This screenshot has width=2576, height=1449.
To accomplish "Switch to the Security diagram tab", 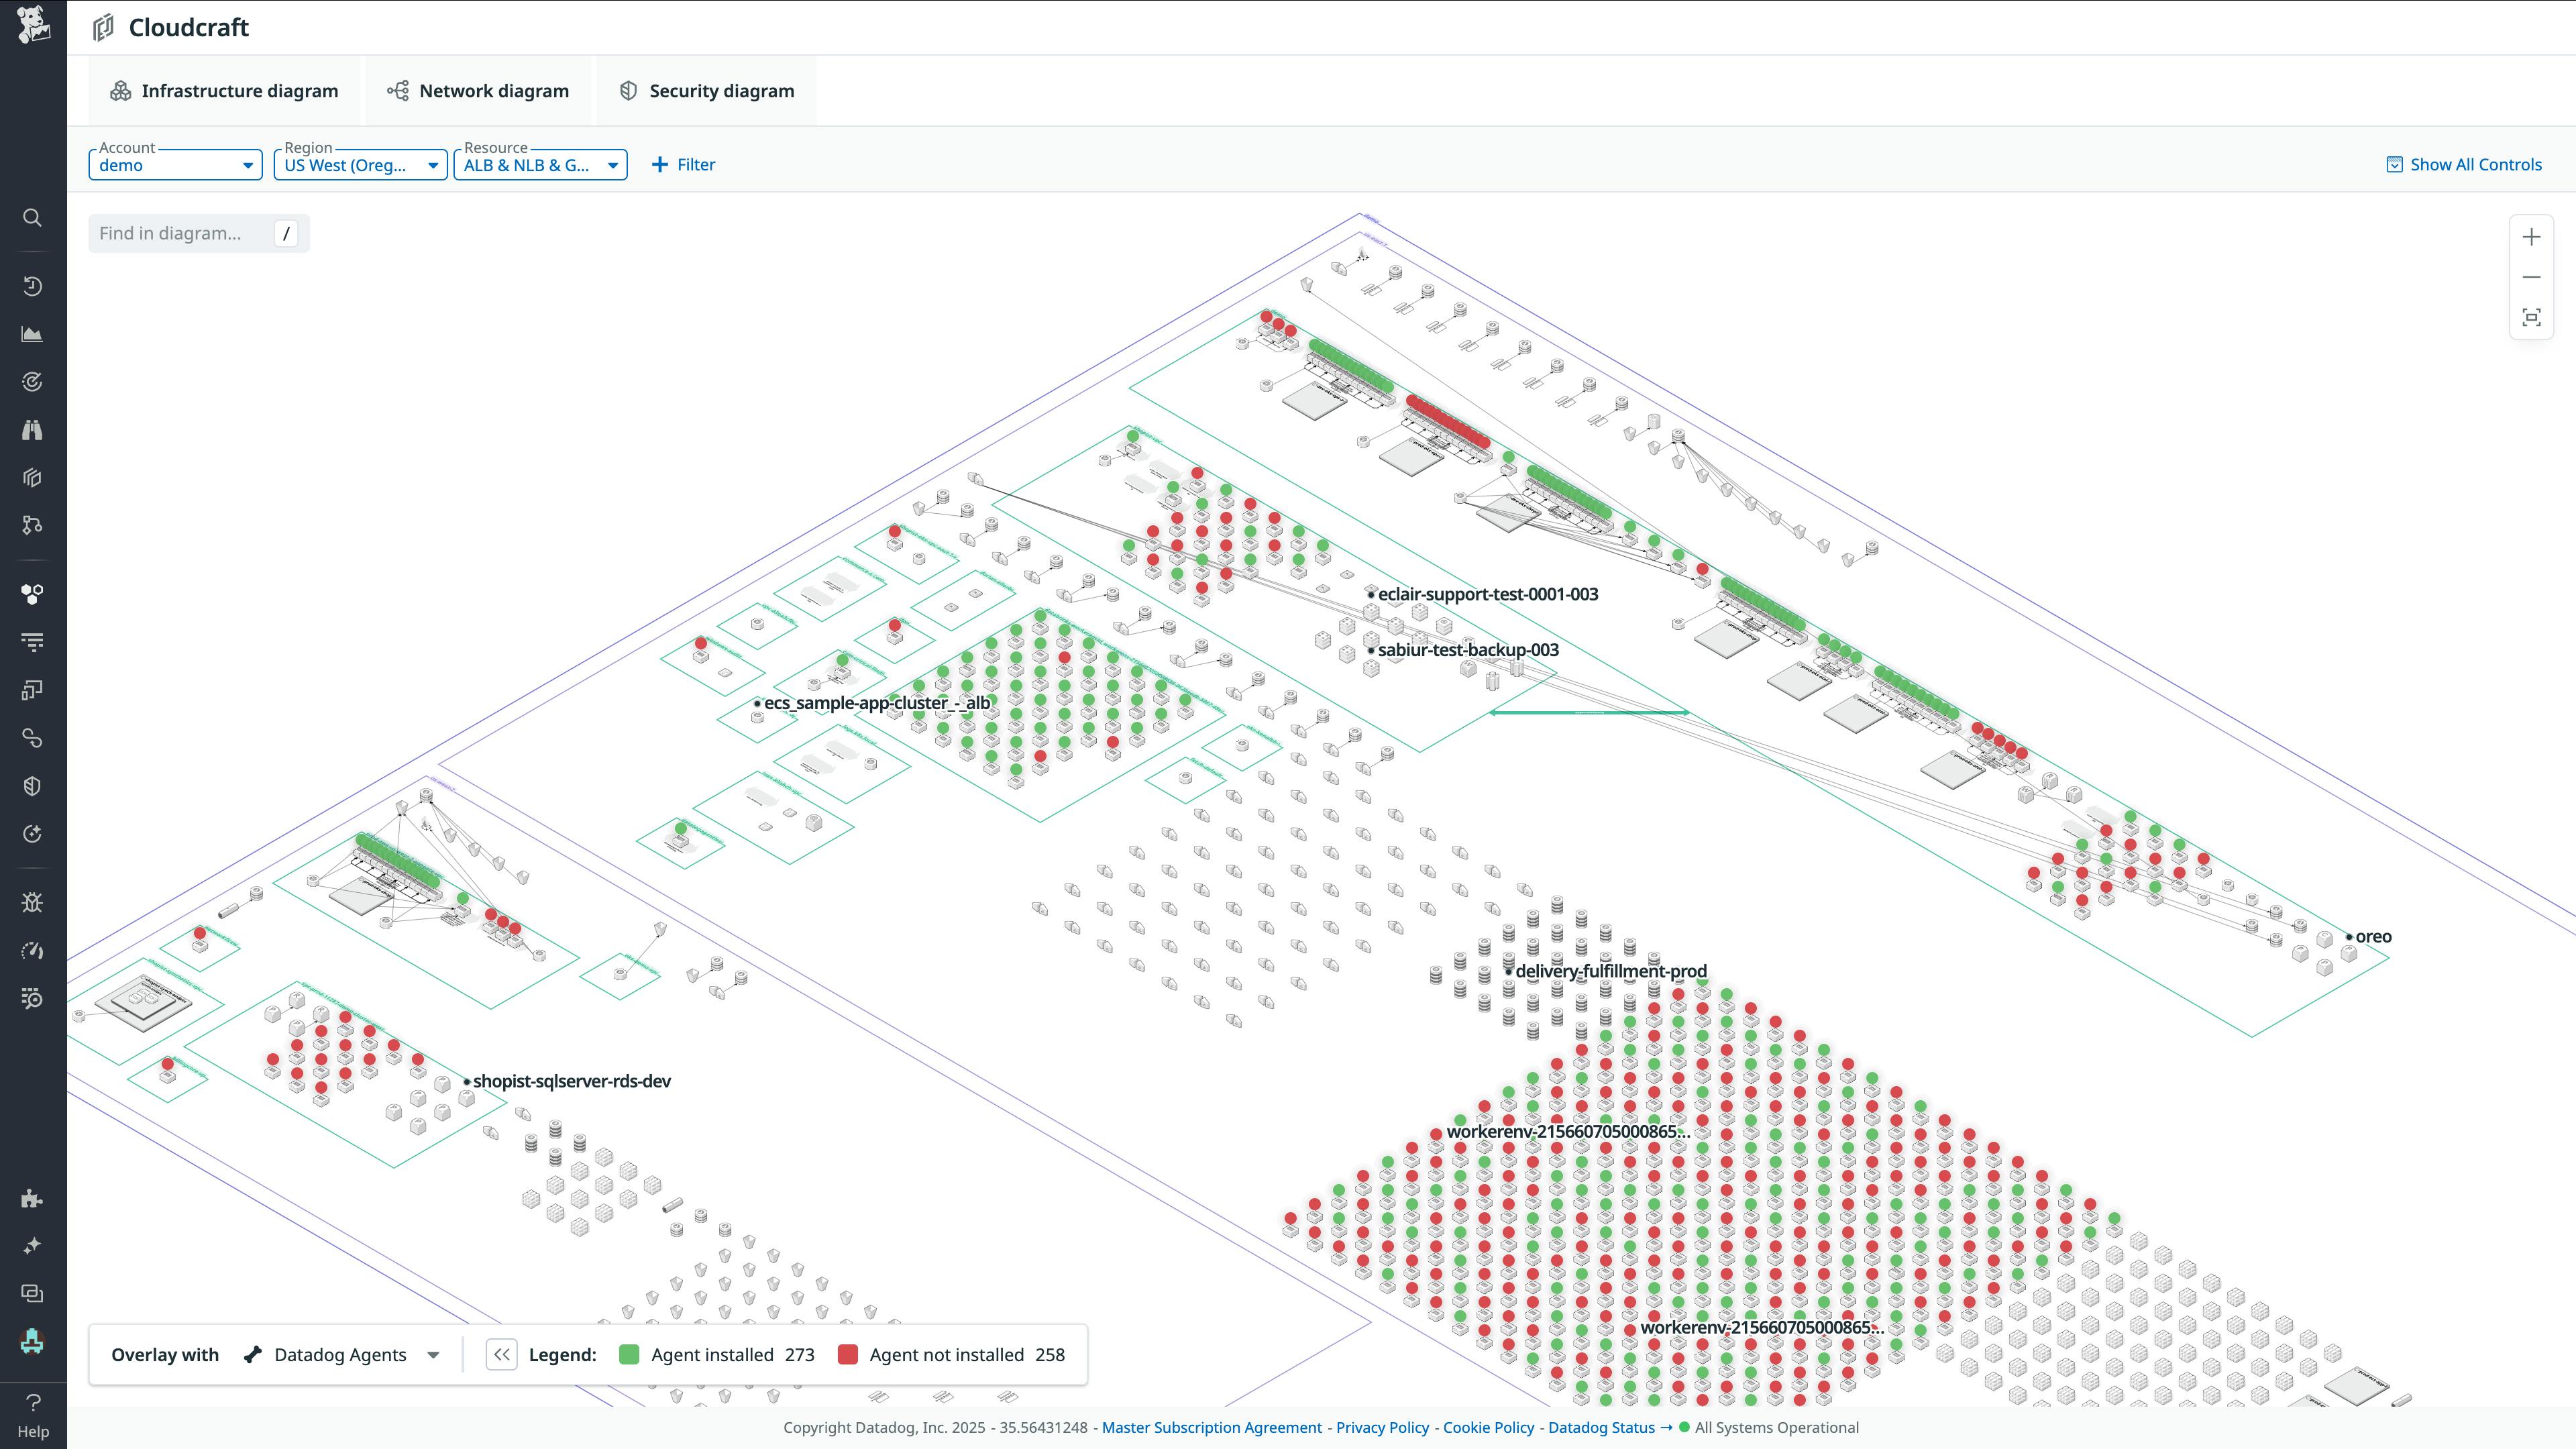I will 707,91.
